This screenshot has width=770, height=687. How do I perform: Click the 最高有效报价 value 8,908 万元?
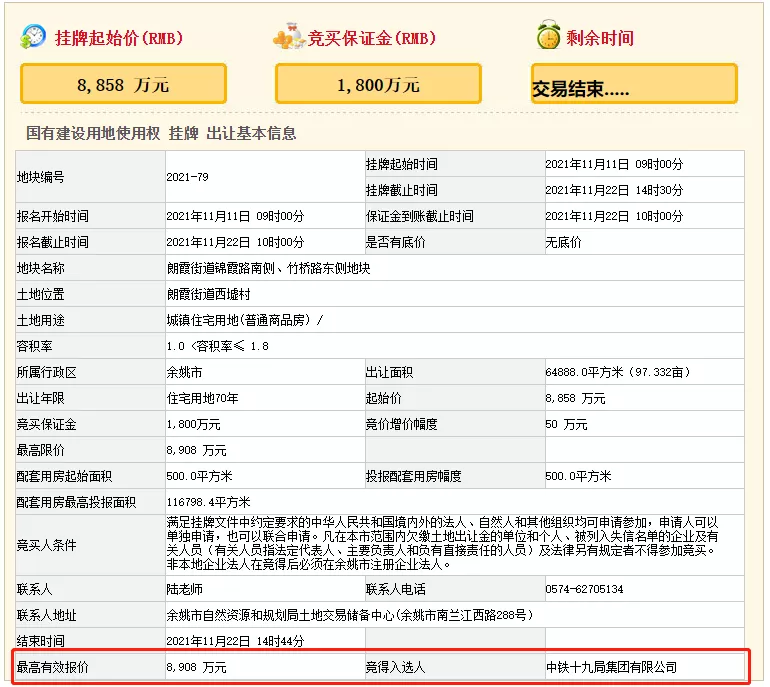pyautogui.click(x=196, y=667)
